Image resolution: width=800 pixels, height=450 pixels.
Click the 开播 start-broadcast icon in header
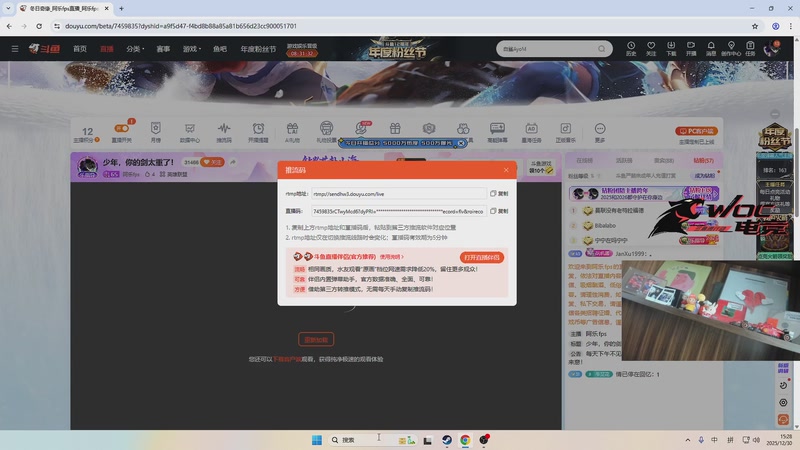point(691,48)
